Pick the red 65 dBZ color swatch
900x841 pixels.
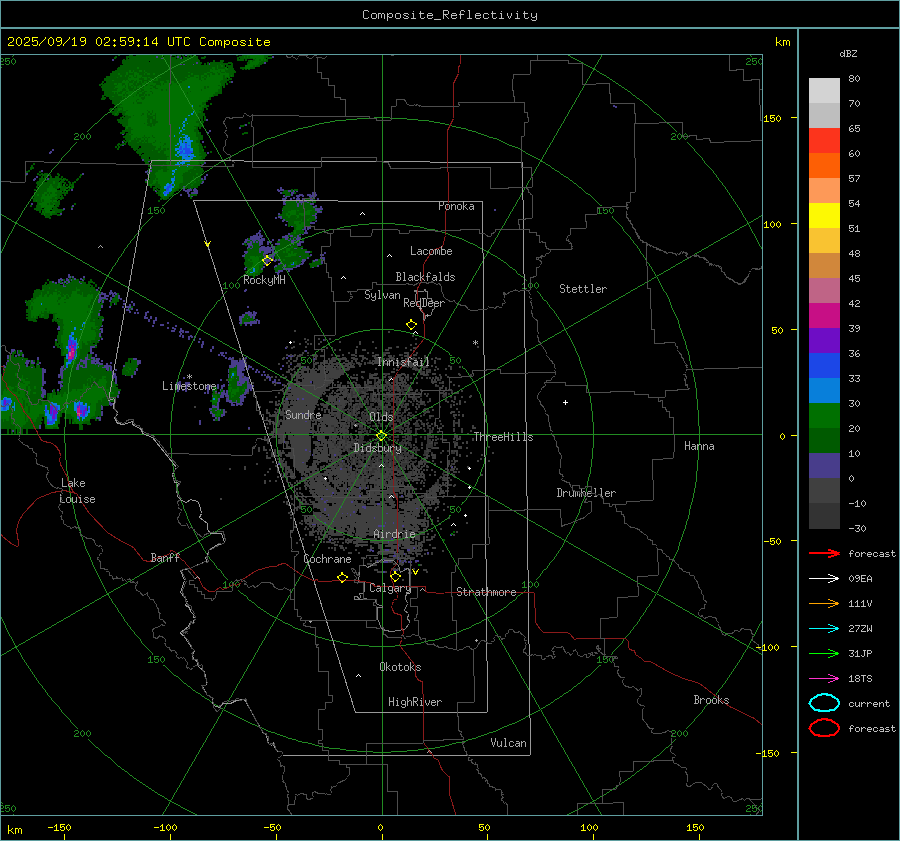824,140
